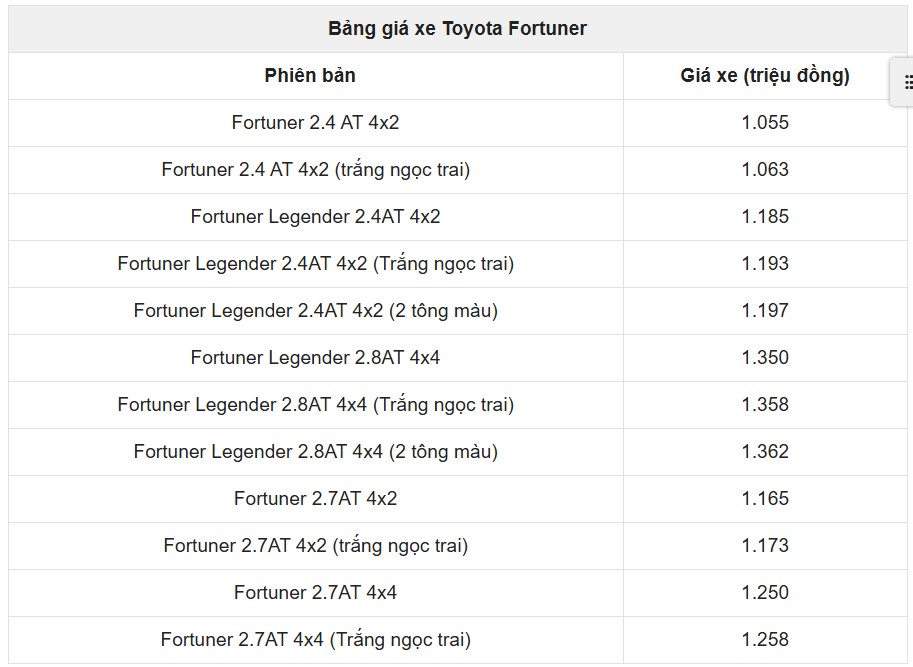Click Fortuner 2.4 AT 4x2 (trắng ngọc trai) cell
Screen dimensions: 913x667
tap(316, 170)
